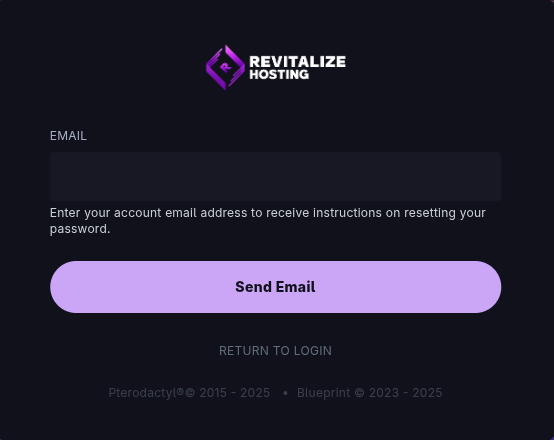Click the password reset instruction text
The image size is (554, 440).
(268, 221)
